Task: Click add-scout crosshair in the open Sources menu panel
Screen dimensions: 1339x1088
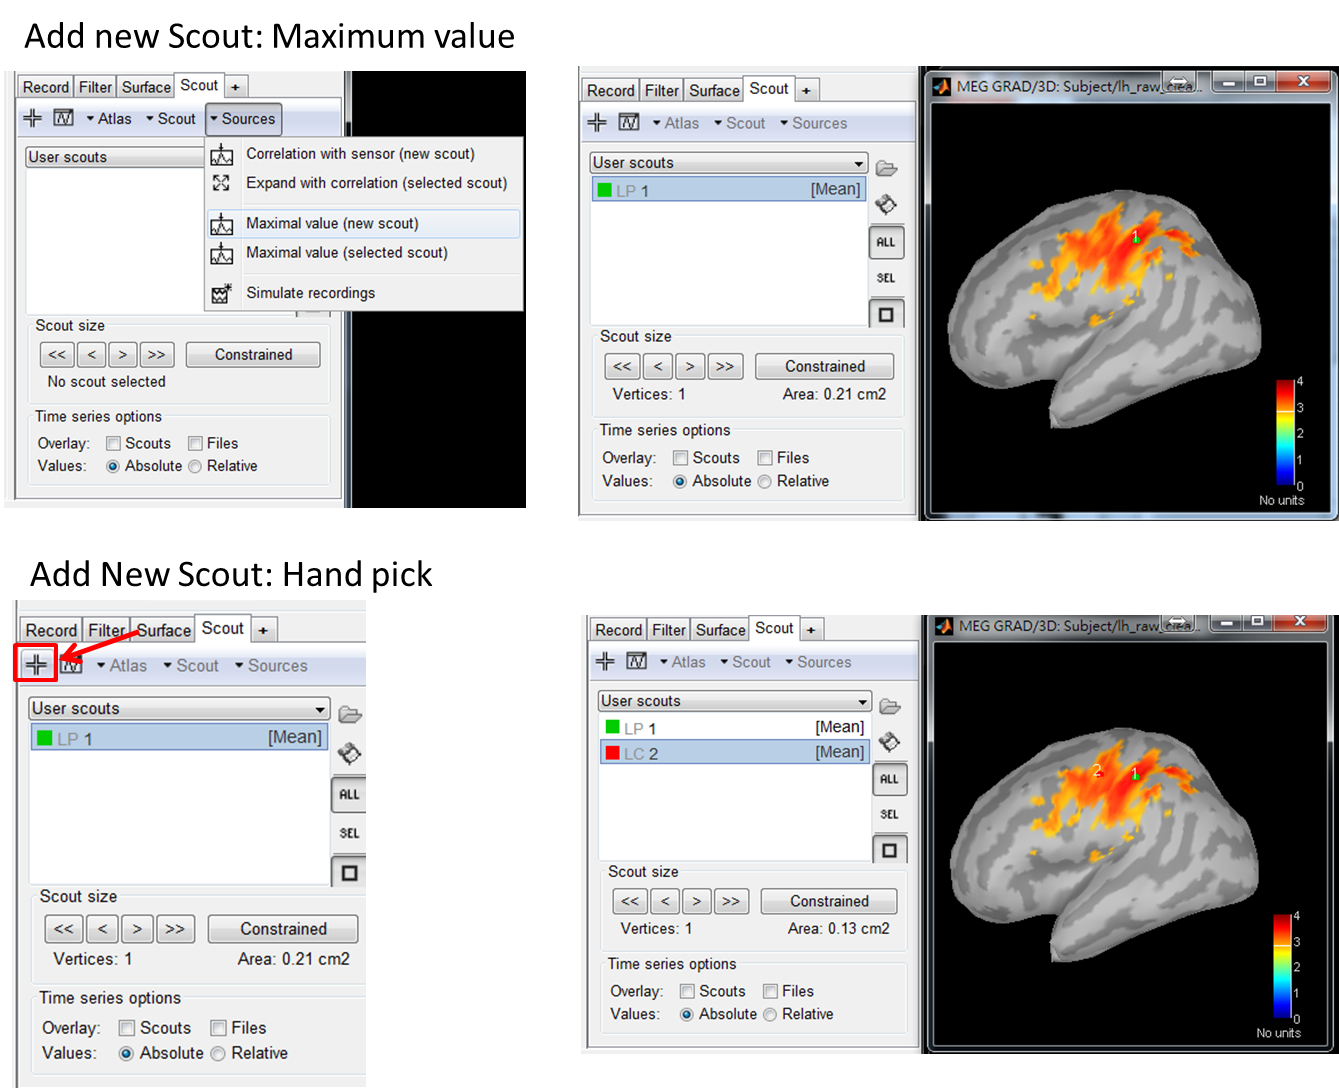Action: pos(33,118)
